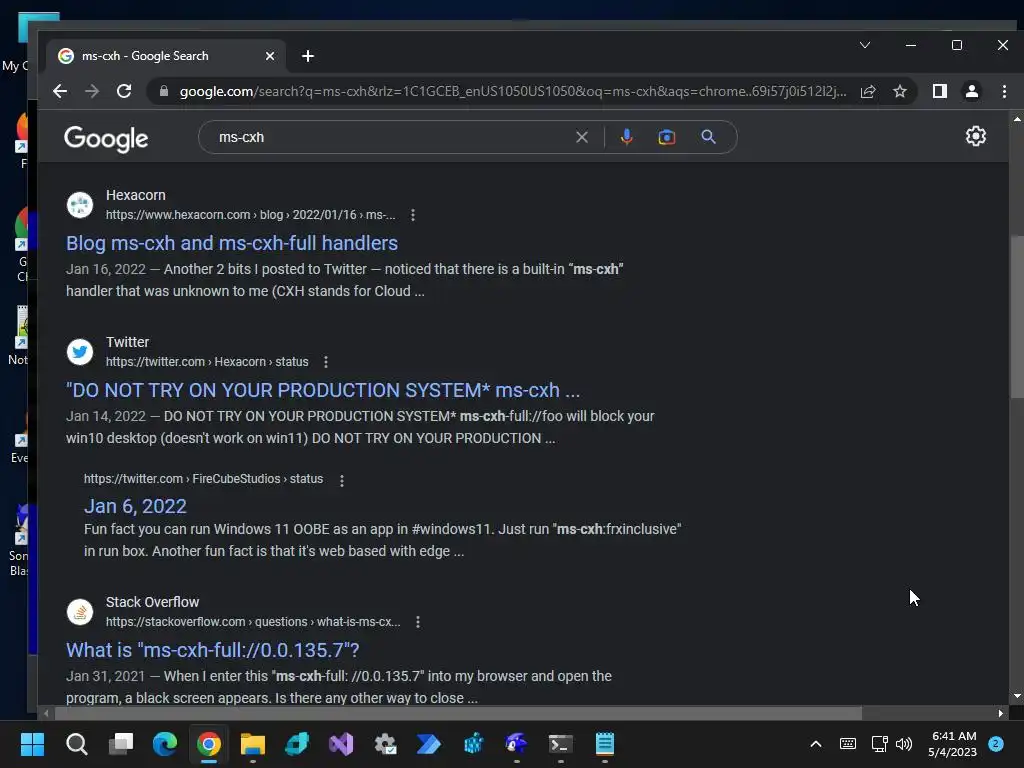Go back to the previous page
This screenshot has width=1024, height=768.
(59, 91)
